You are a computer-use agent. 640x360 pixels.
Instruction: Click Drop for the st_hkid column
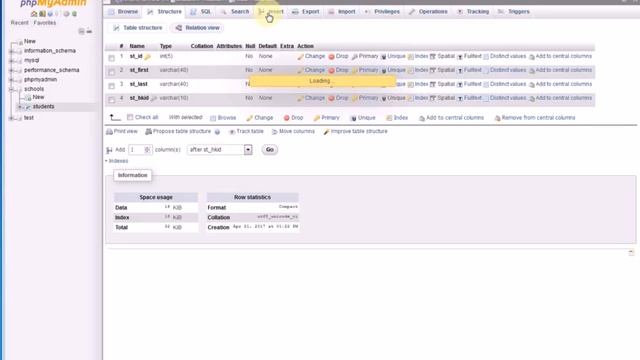[x=338, y=98]
